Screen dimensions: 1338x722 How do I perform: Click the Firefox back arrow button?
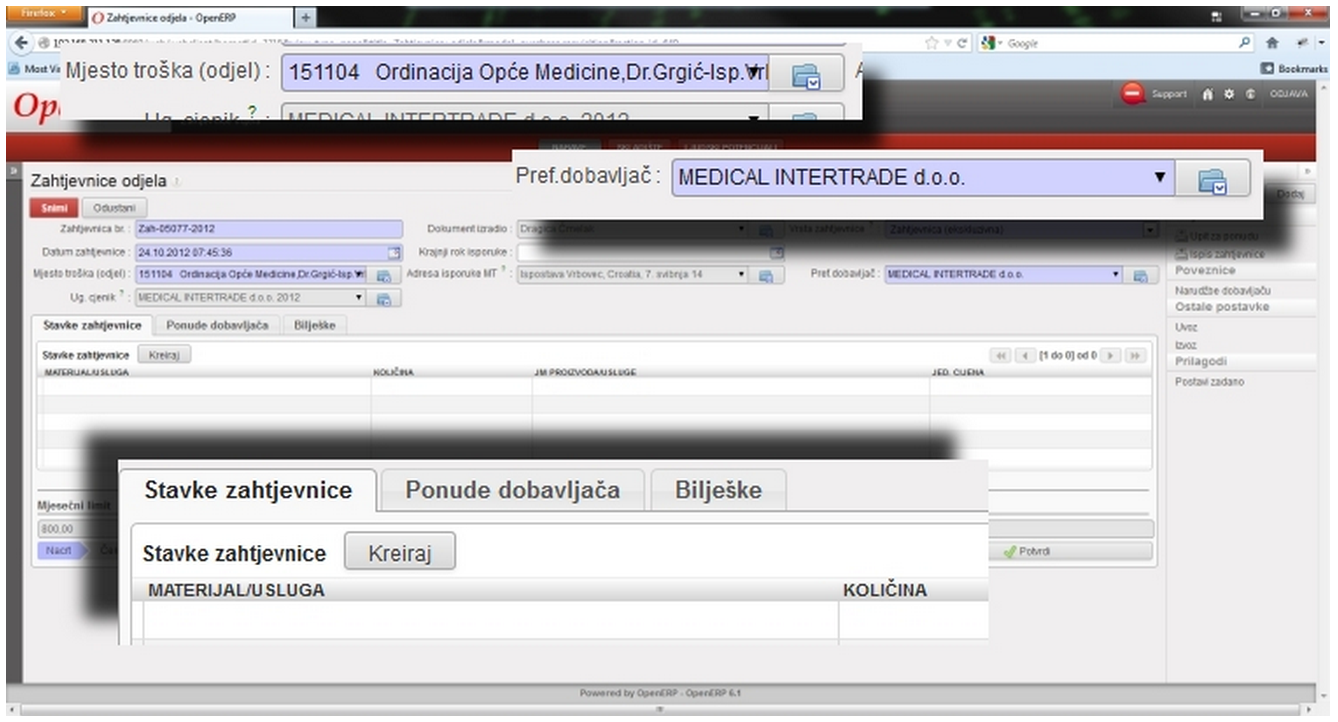click(x=19, y=43)
